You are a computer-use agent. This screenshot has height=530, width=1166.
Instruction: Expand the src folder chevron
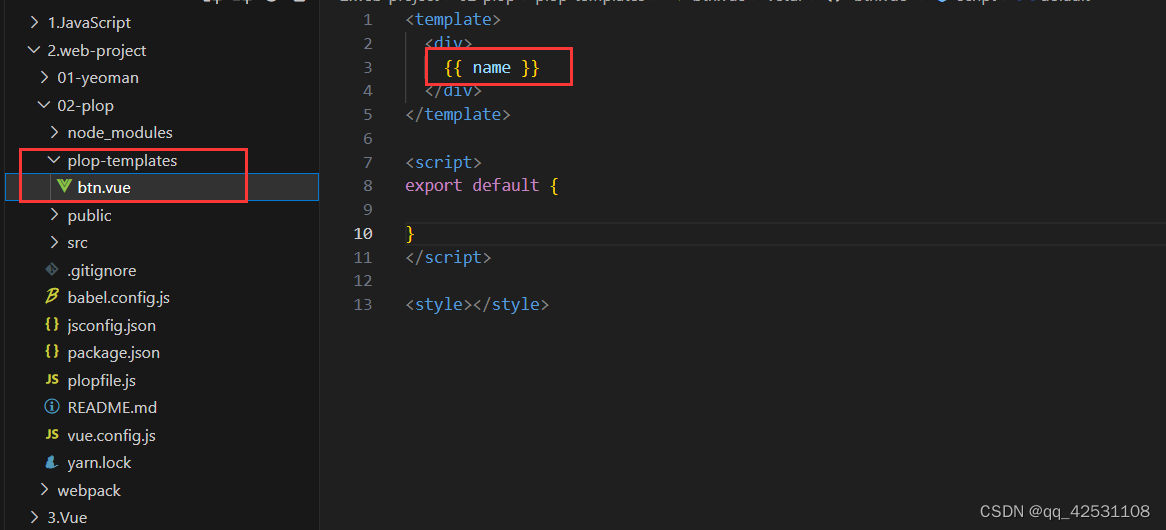point(54,242)
